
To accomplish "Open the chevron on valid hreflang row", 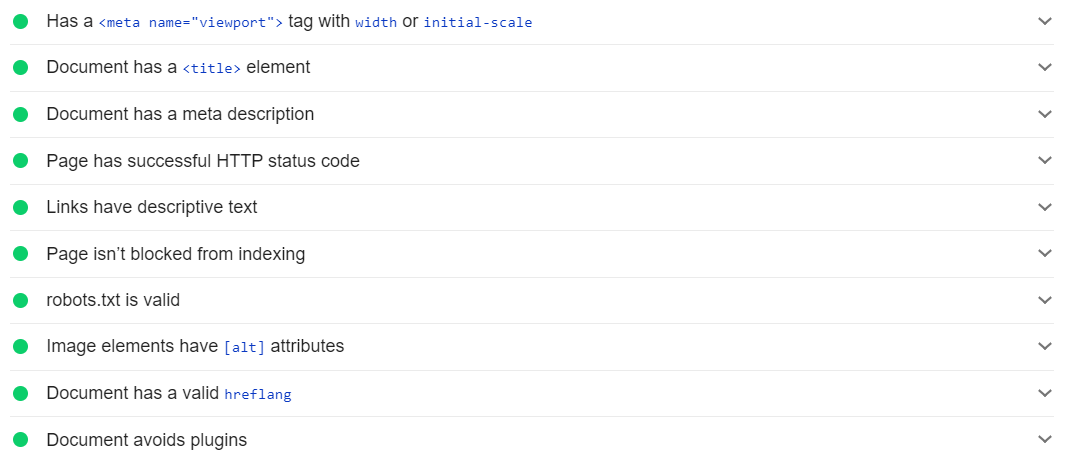I will coord(1045,393).
